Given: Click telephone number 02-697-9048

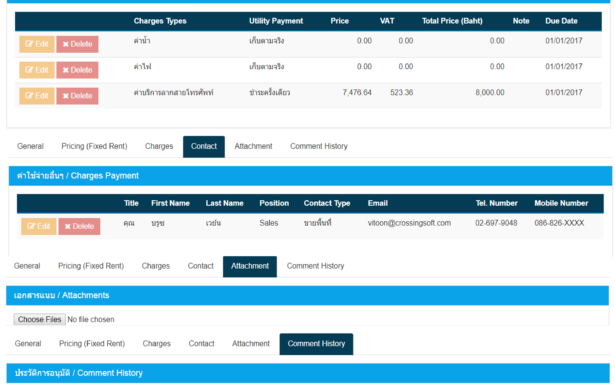Looking at the screenshot, I should (x=496, y=223).
